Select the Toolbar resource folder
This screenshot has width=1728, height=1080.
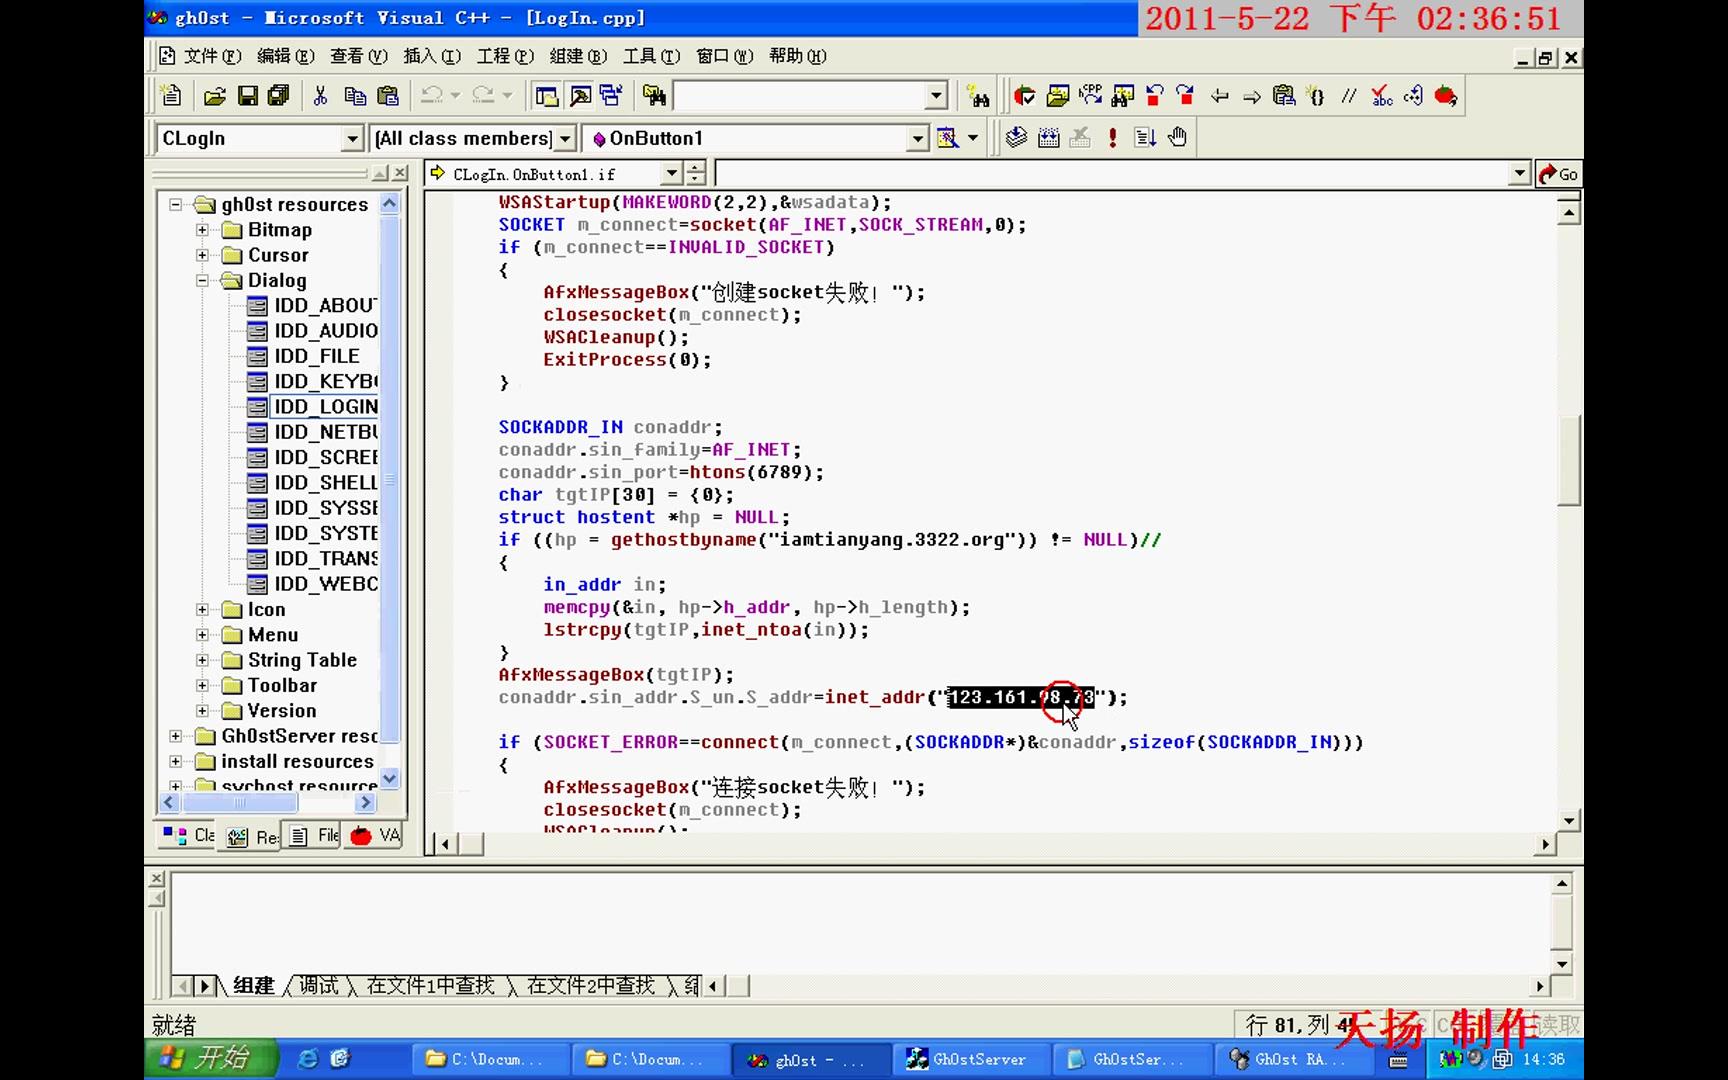click(x=282, y=686)
